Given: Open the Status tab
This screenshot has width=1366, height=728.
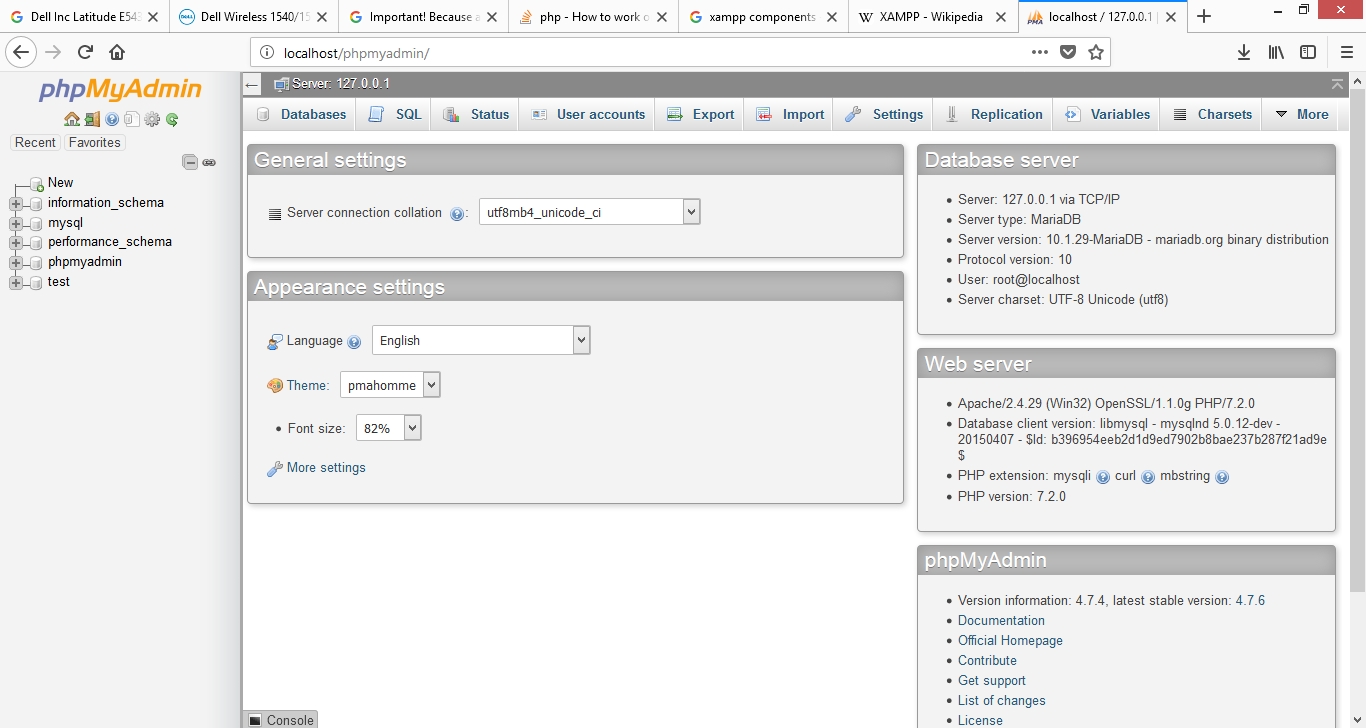Looking at the screenshot, I should pyautogui.click(x=476, y=114).
